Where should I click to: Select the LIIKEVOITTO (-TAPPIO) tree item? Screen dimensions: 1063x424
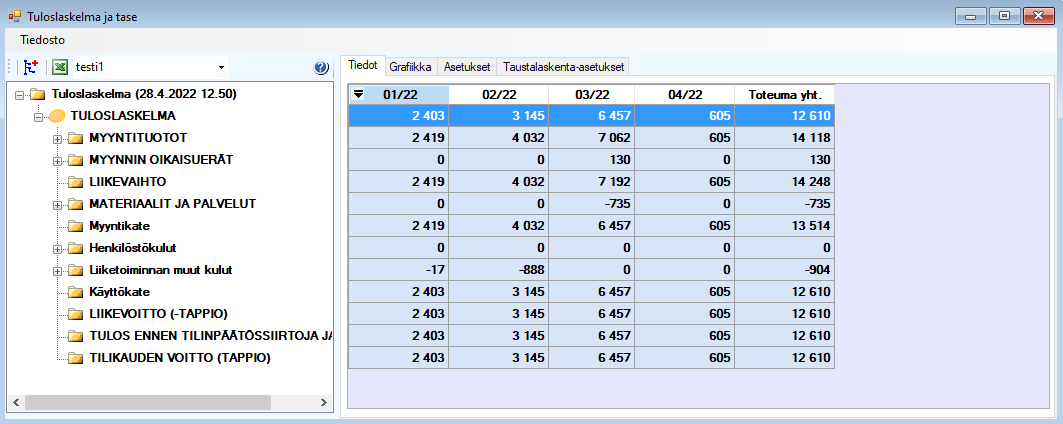pyautogui.click(x=158, y=314)
